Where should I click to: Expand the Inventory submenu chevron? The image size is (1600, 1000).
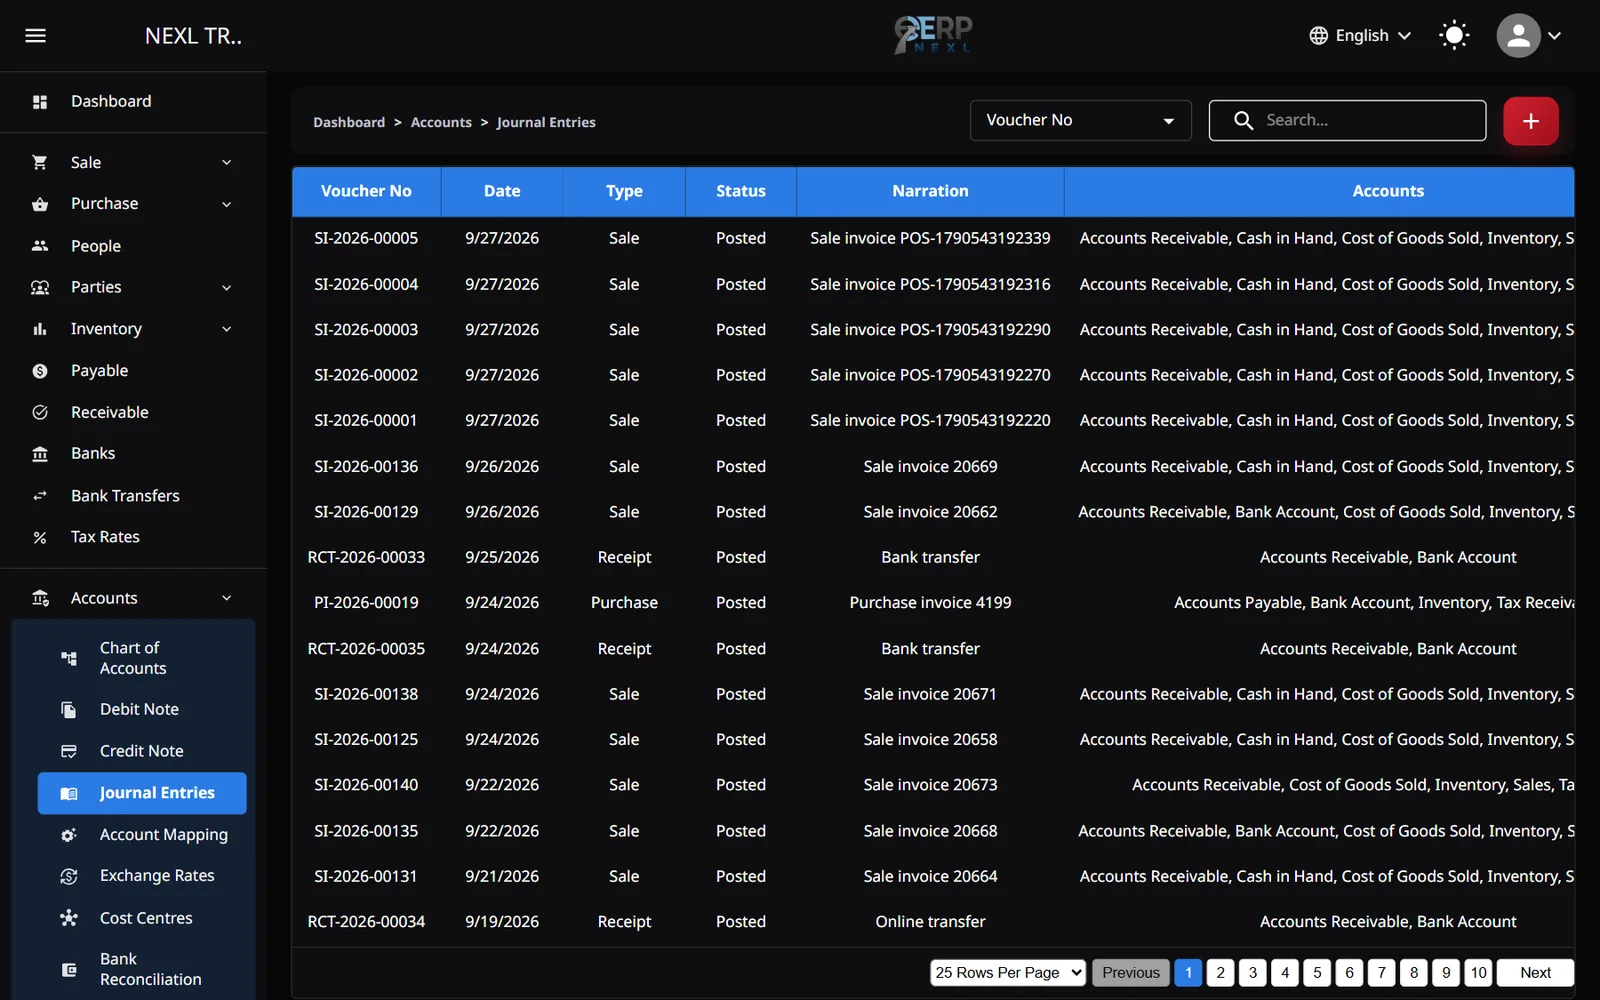[x=227, y=329]
